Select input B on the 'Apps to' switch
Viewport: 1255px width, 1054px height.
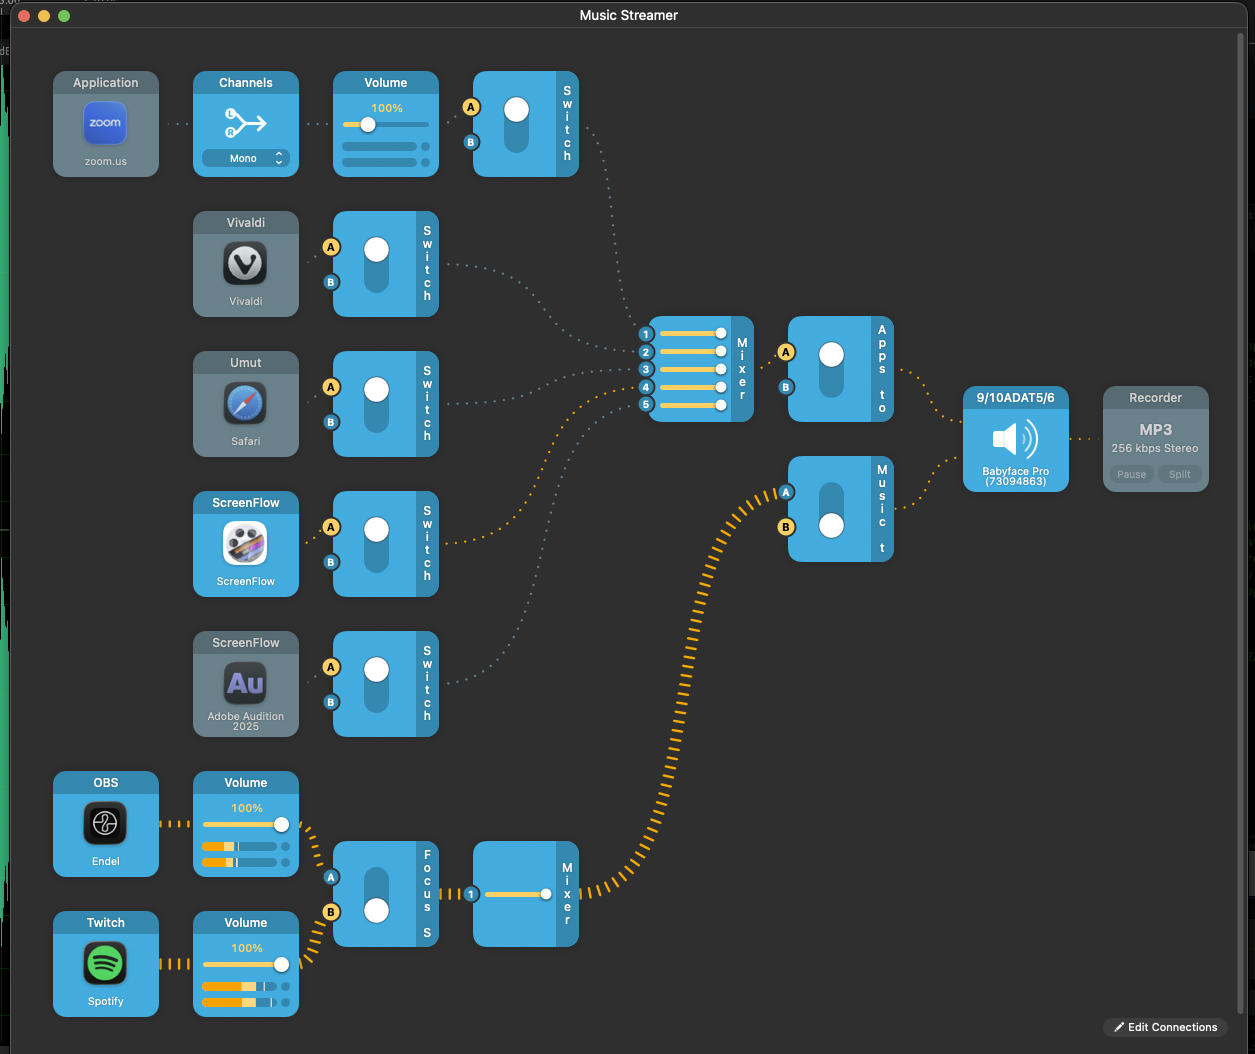tap(786, 387)
